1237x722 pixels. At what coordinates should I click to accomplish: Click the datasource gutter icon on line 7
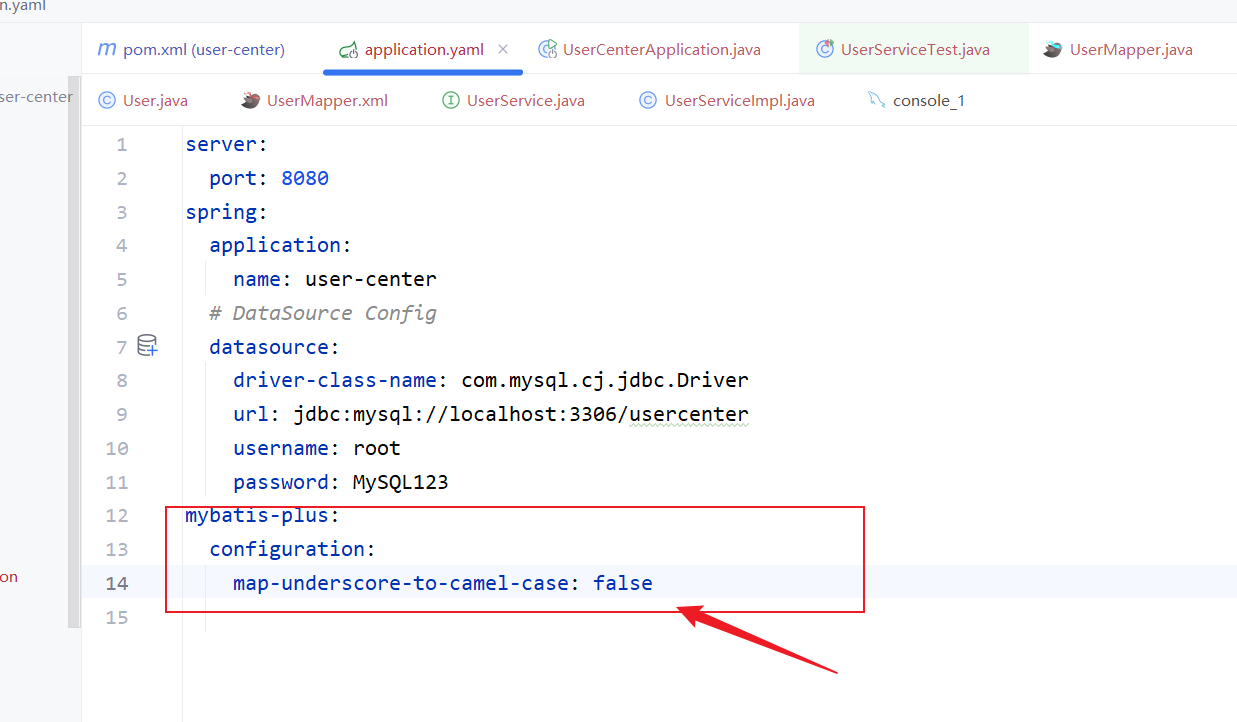(x=147, y=346)
